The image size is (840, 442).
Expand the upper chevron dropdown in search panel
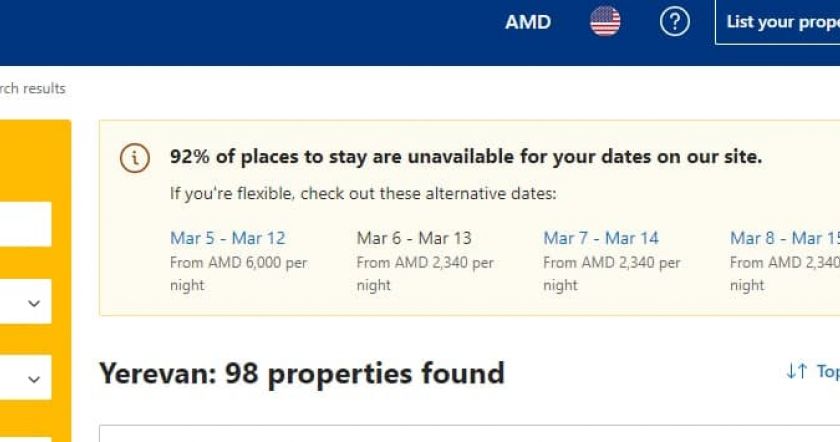coord(34,303)
